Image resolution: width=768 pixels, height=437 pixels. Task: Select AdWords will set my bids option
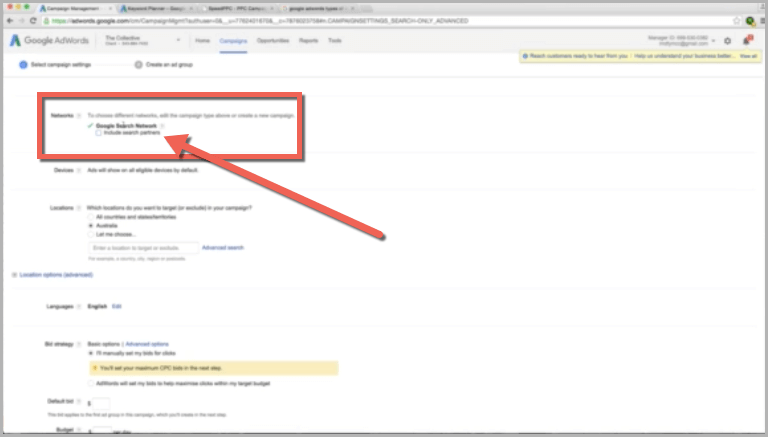tap(91, 384)
